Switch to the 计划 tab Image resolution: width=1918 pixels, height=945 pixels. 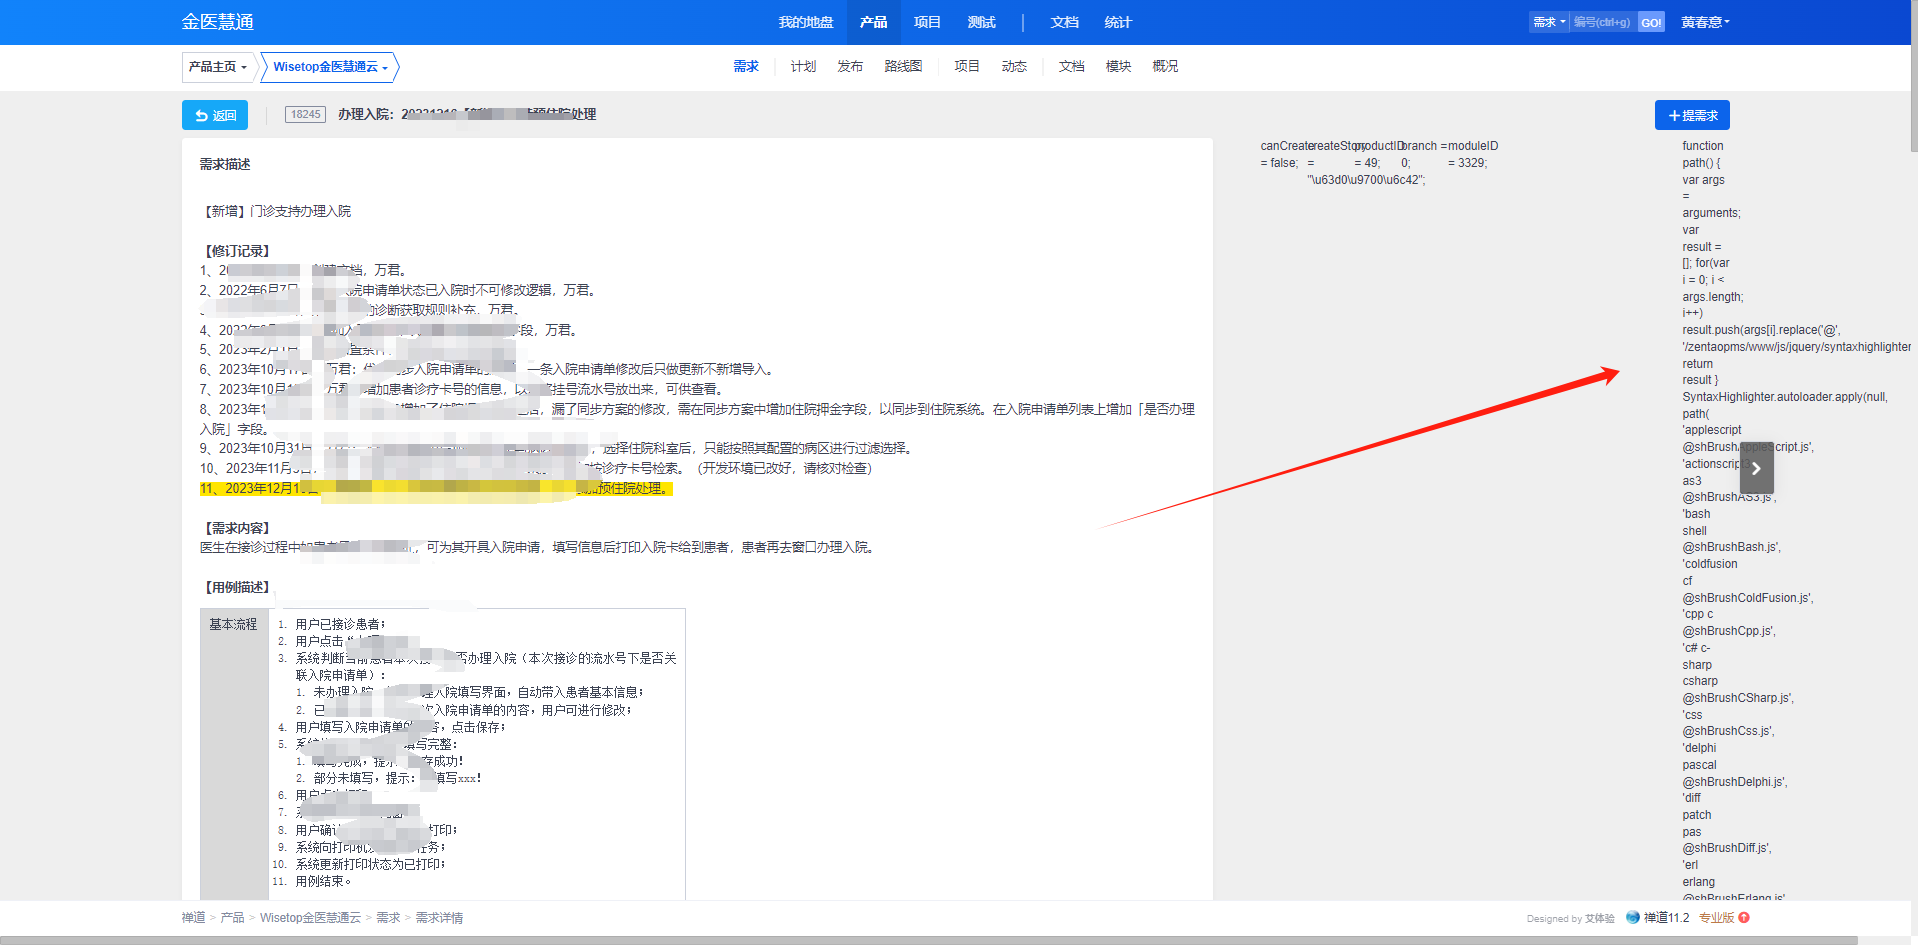click(803, 66)
